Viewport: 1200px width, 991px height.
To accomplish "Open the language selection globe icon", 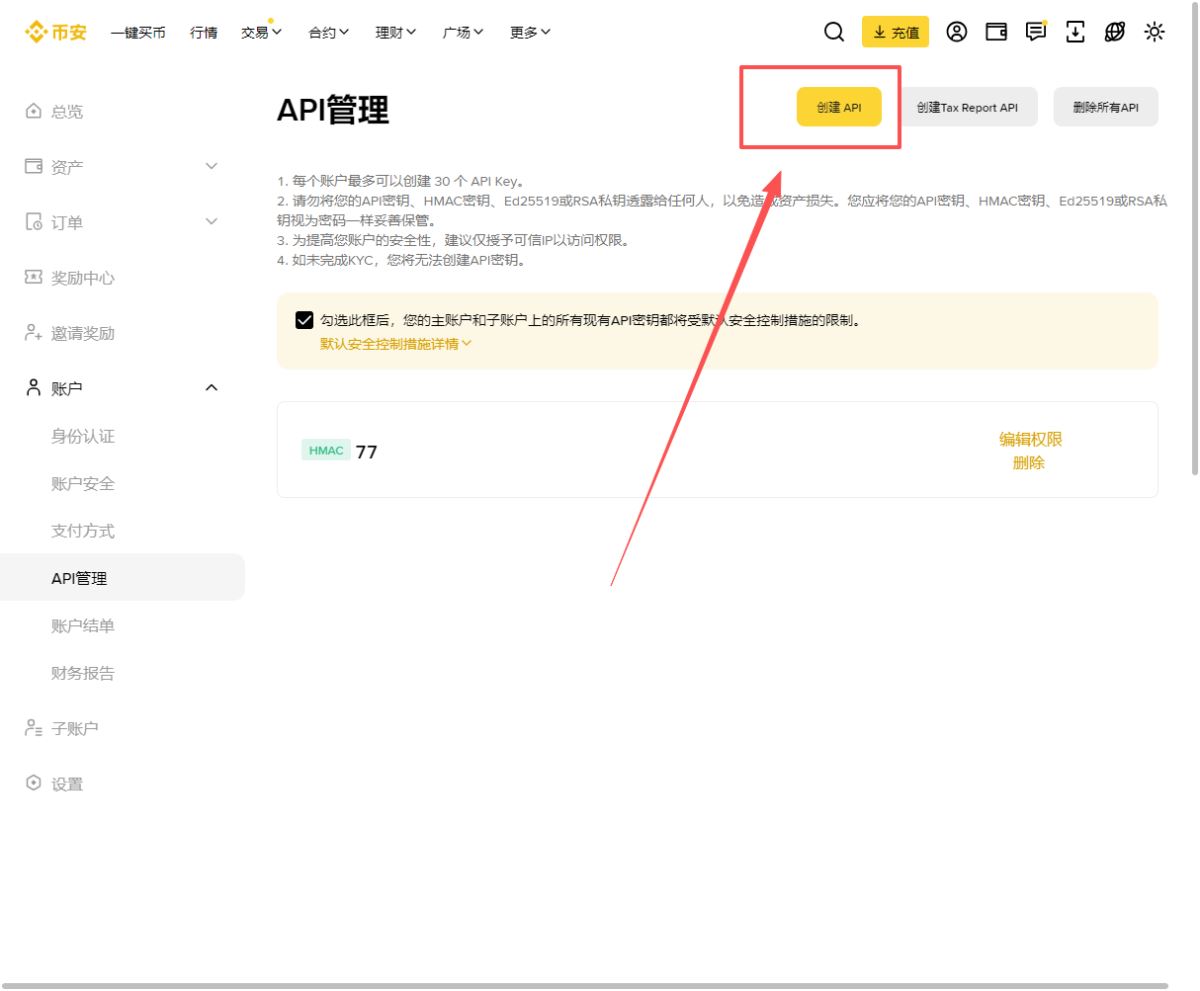I will pyautogui.click(x=1113, y=32).
